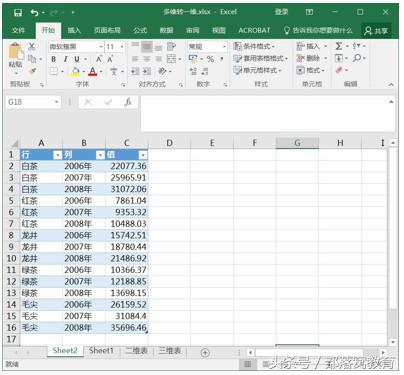Open the number format dropdown

pos(224,47)
